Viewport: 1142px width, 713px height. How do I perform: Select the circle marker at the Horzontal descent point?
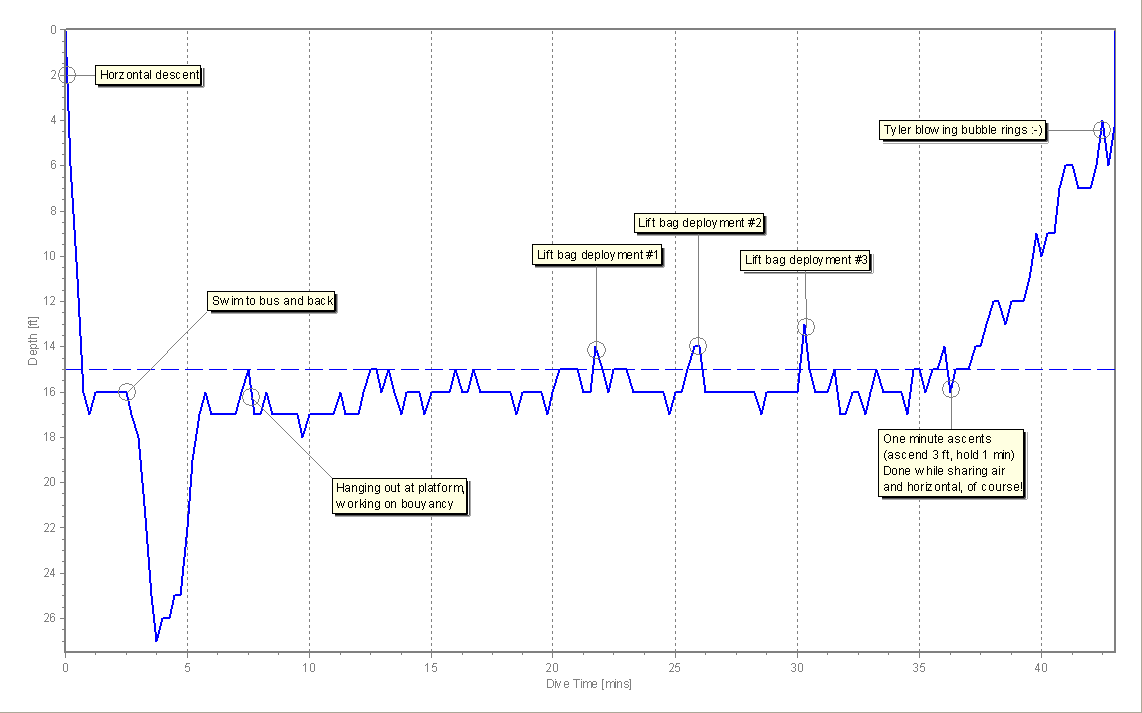coord(66,75)
